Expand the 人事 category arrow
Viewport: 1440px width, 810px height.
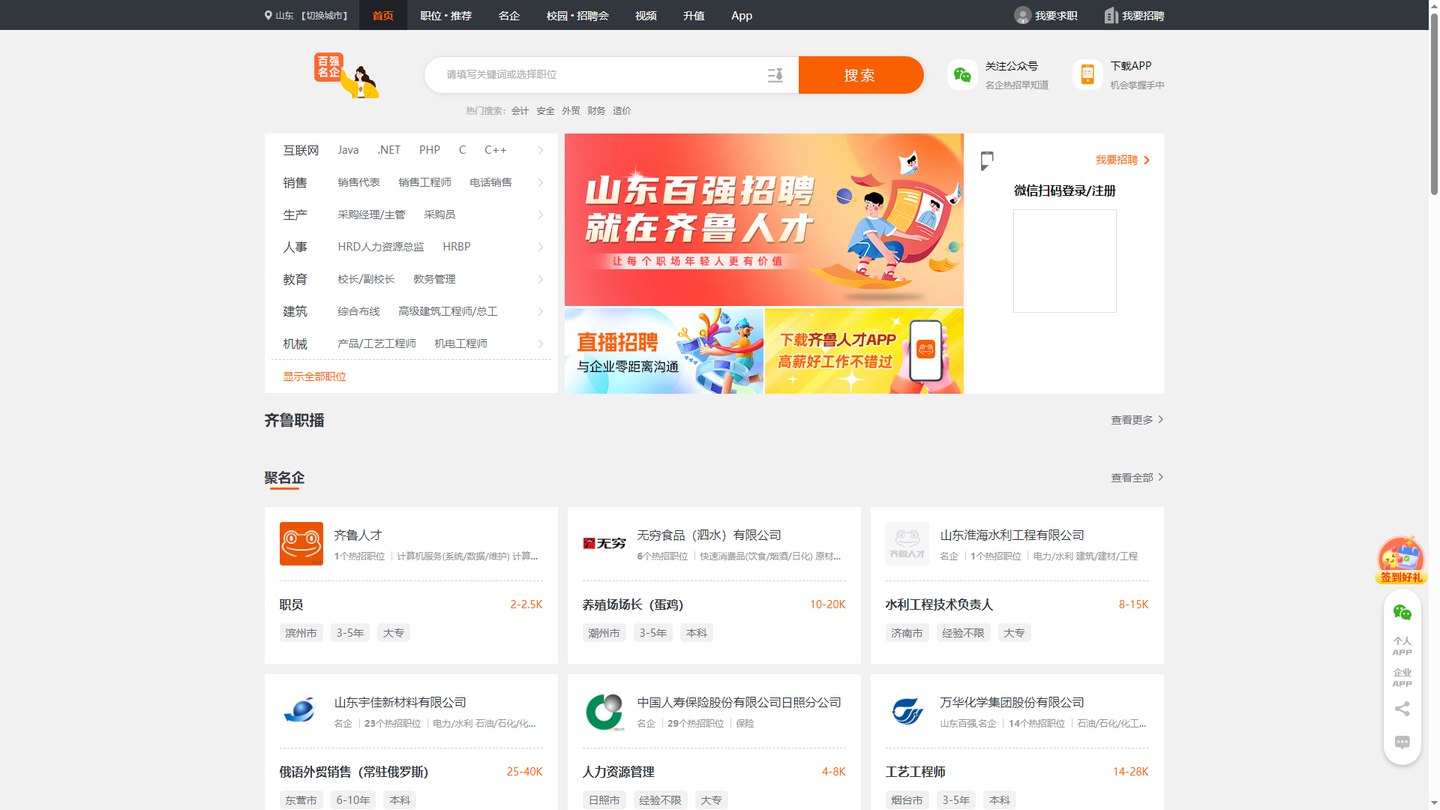pyautogui.click(x=540, y=247)
